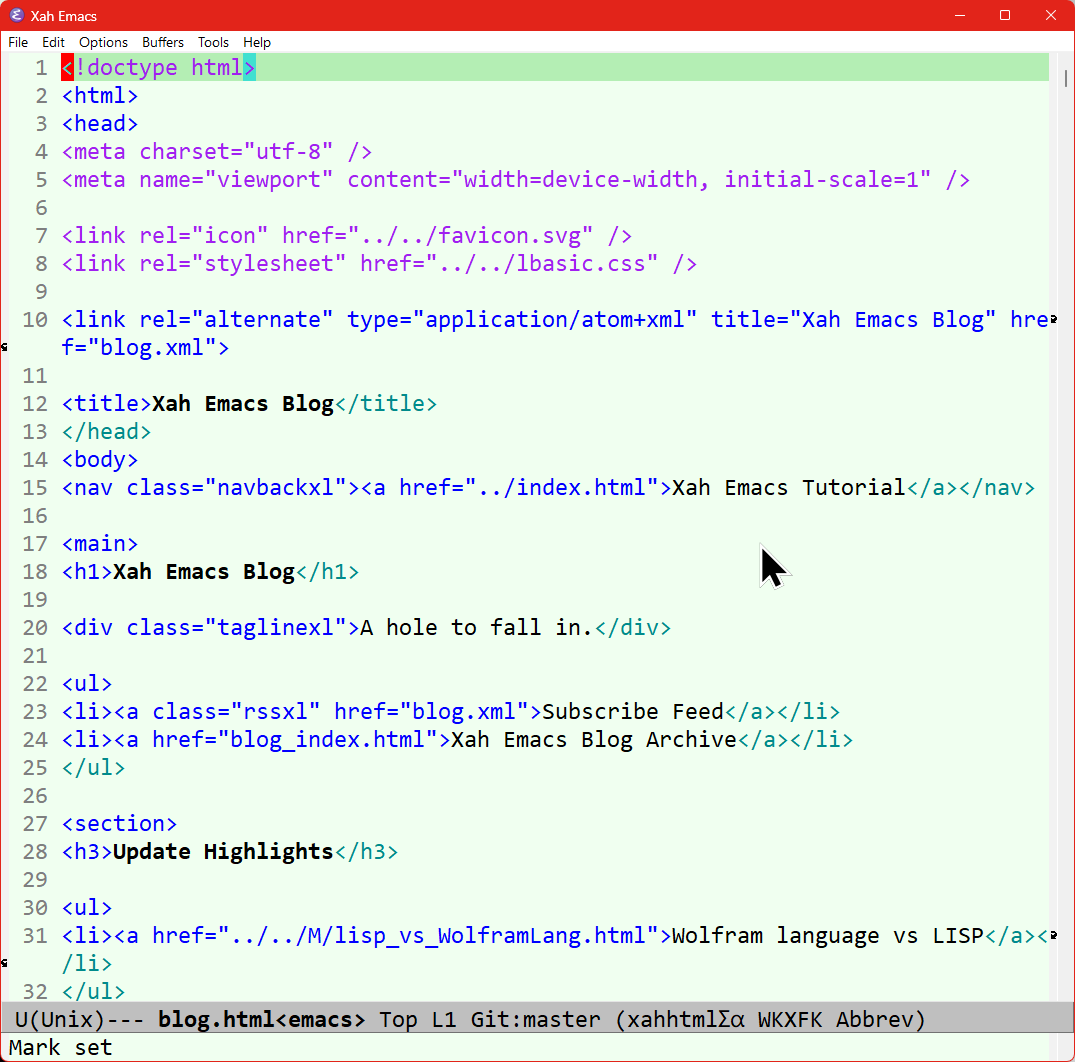Viewport: 1075px width, 1062px height.
Task: Click line-wrap arrow at end of line 10
Action: point(1054,319)
